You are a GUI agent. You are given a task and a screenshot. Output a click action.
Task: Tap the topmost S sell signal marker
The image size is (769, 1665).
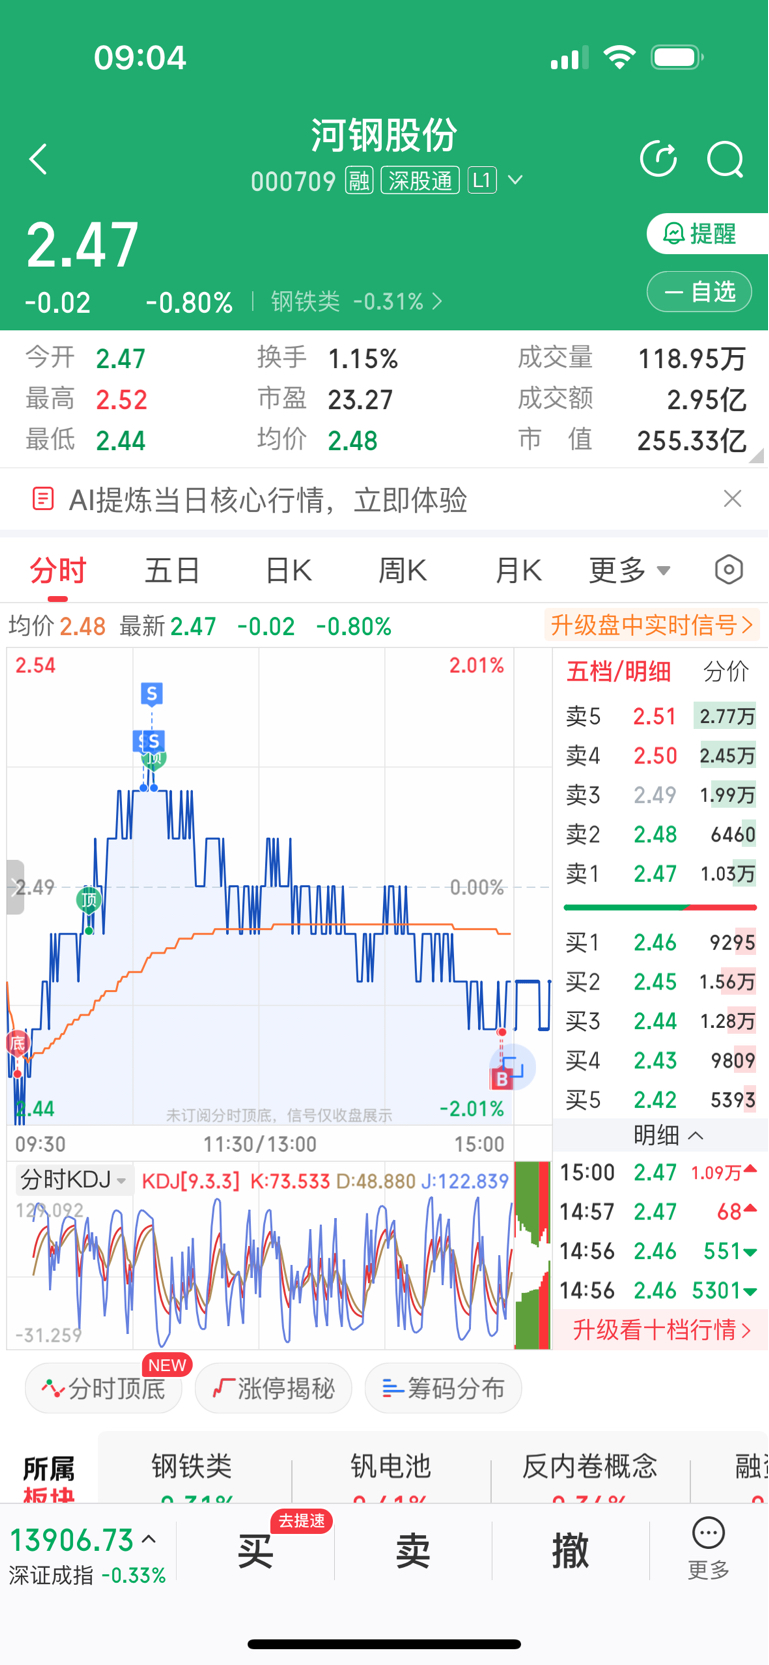click(x=151, y=693)
